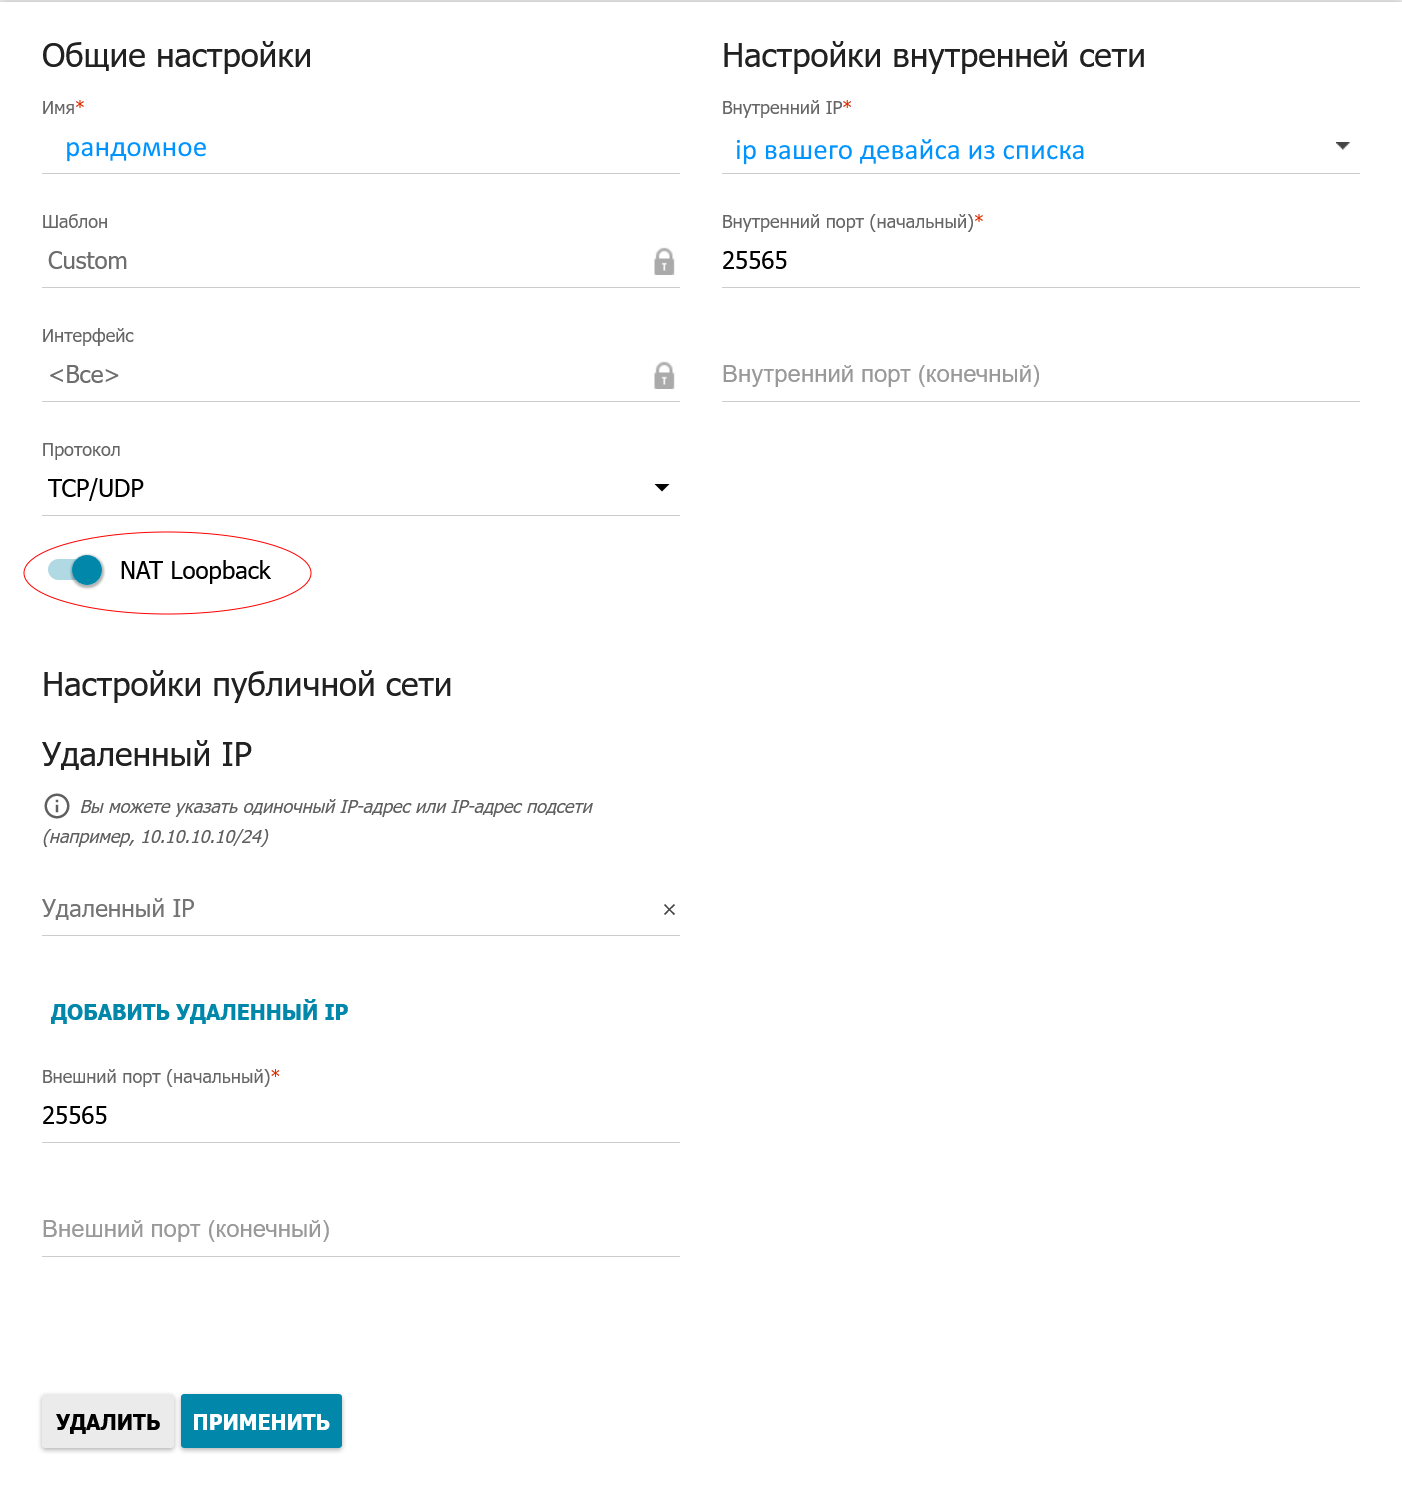Click the Имя field with рандомное

(361, 148)
